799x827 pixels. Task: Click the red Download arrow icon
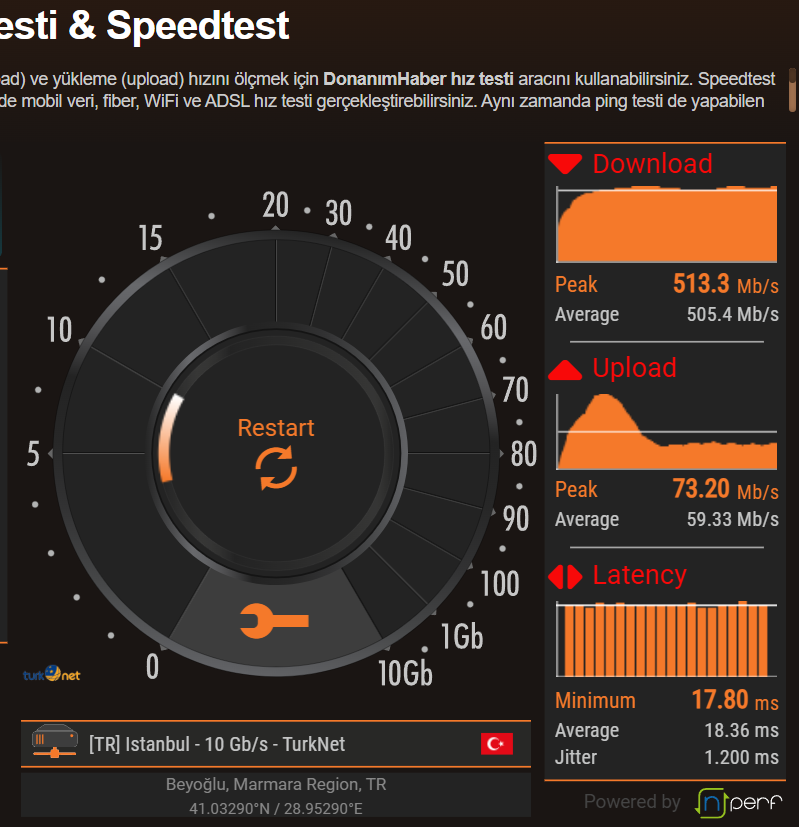pyautogui.click(x=565, y=164)
